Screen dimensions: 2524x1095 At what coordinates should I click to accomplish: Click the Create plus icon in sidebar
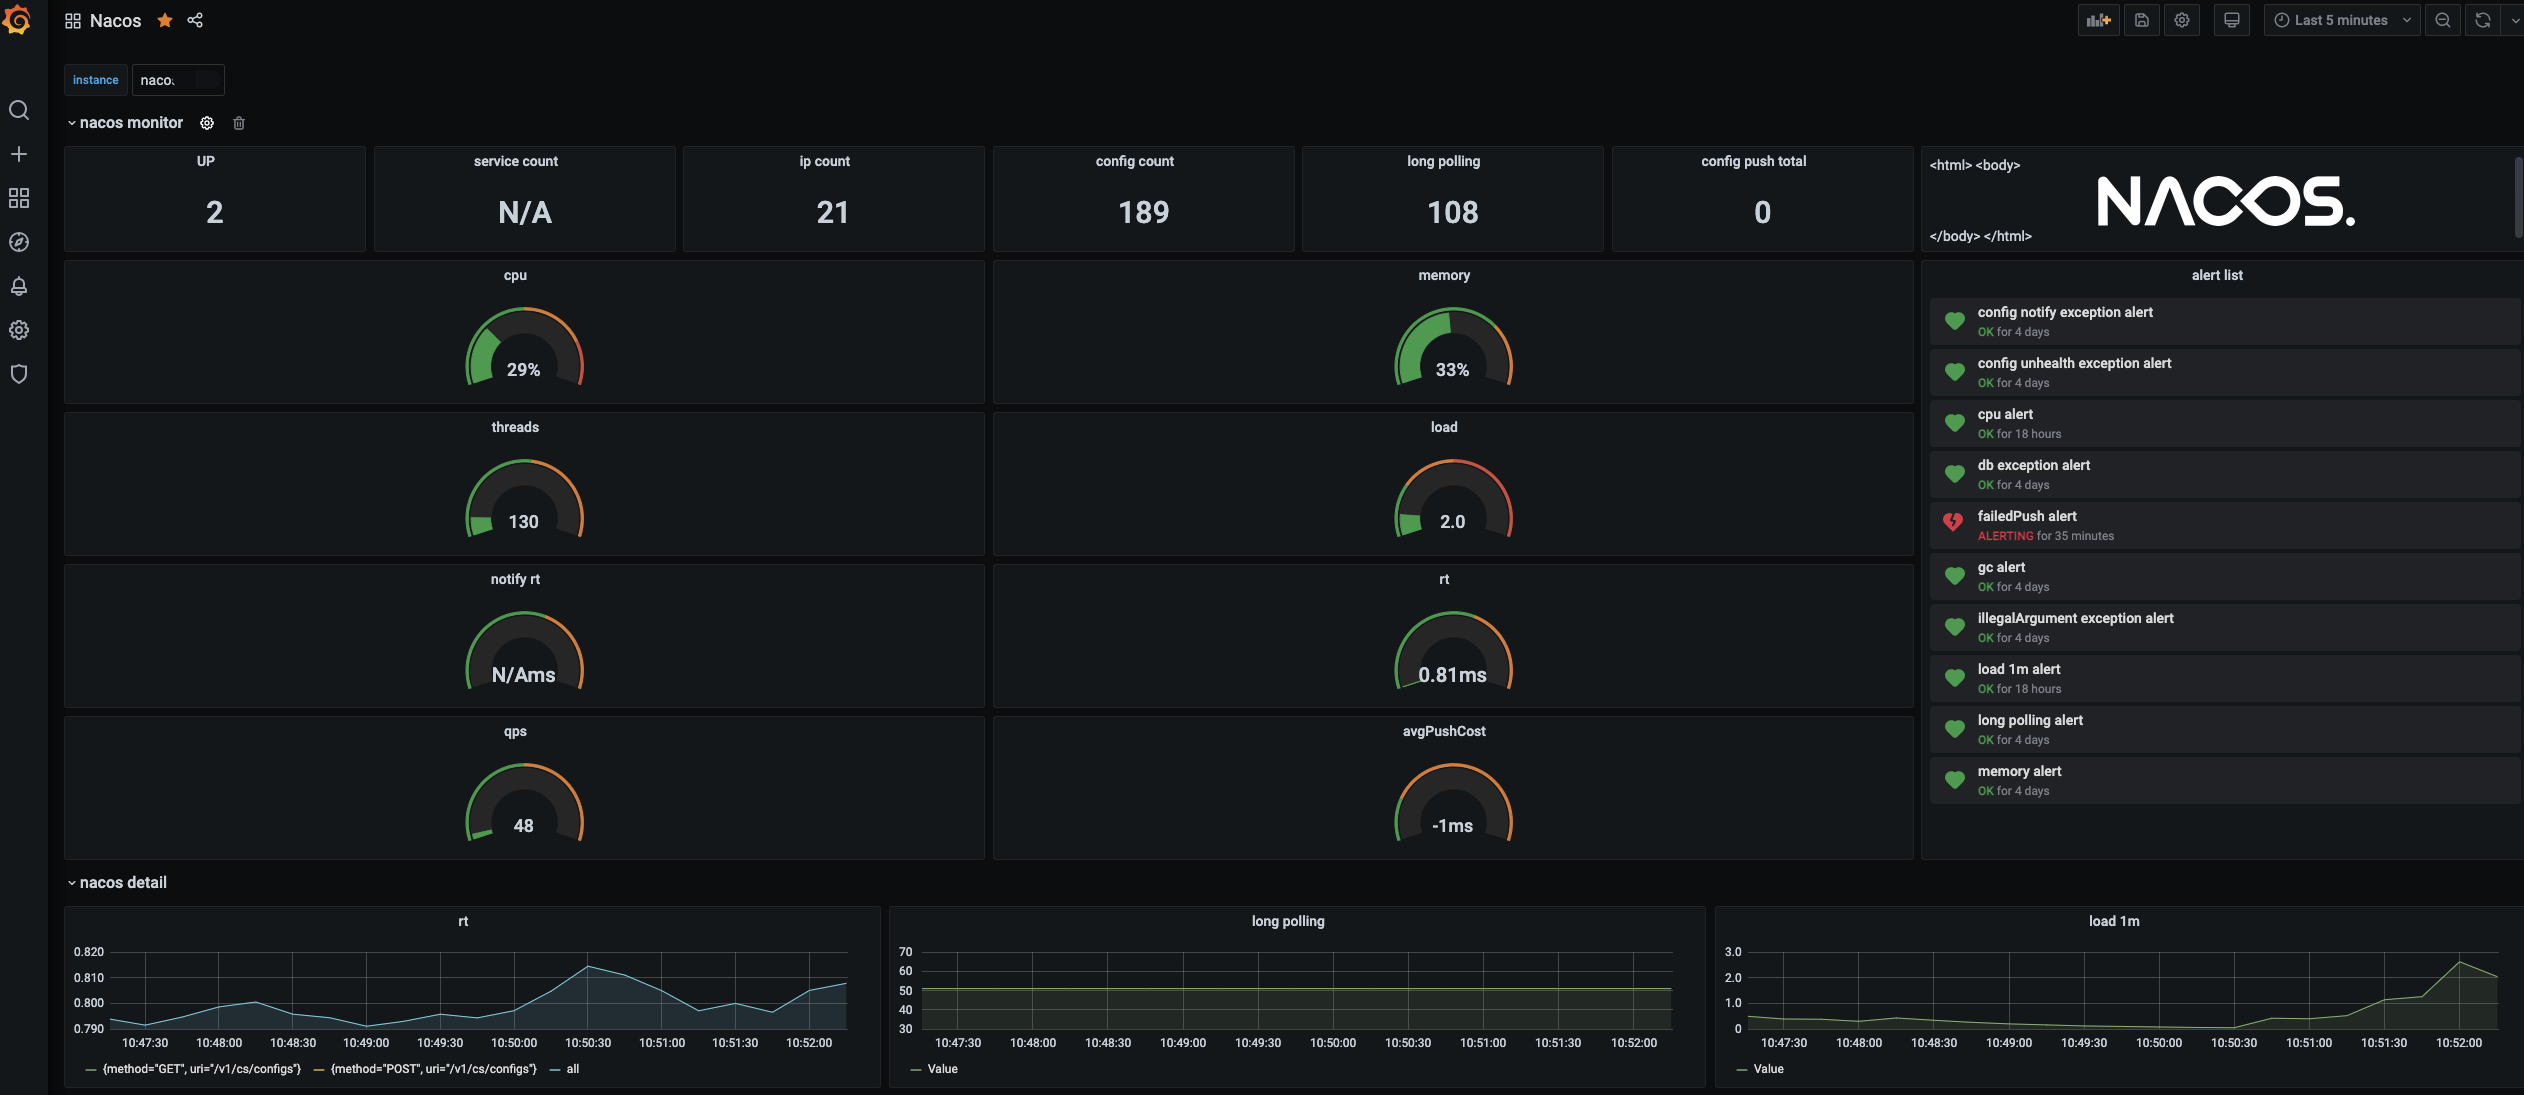pos(18,154)
